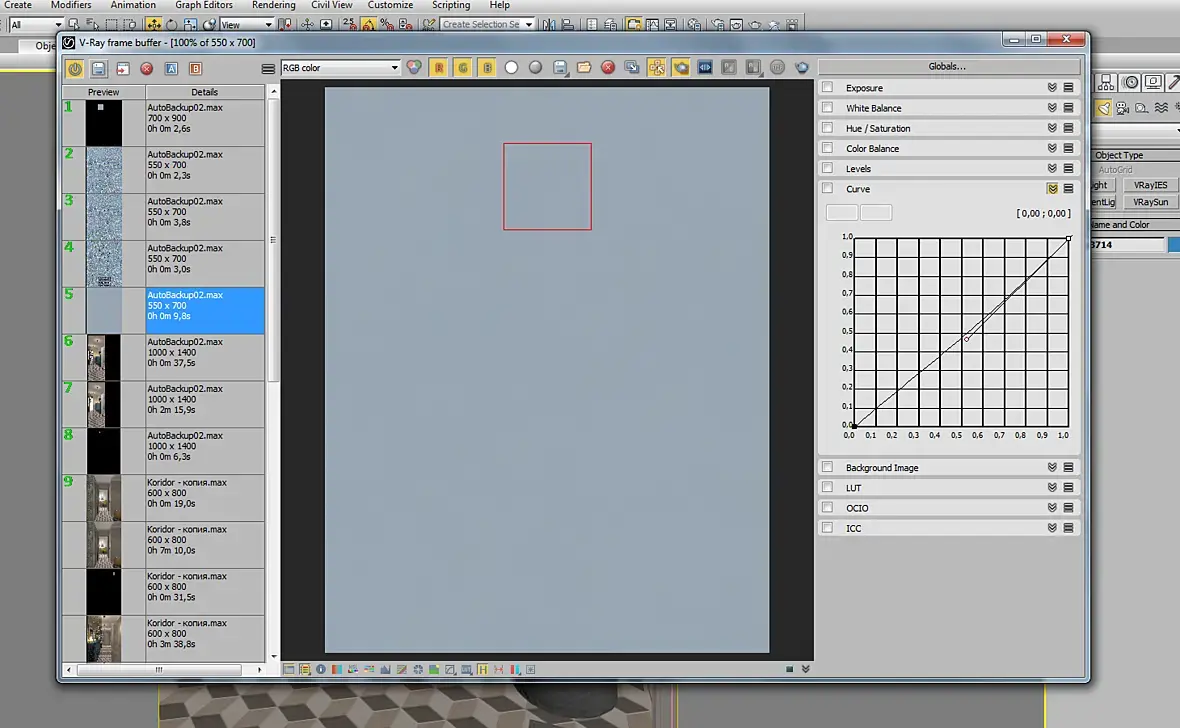Screen dimensions: 1180x728
Task: Expand the White Balance rollout chevron
Action: pos(1052,108)
